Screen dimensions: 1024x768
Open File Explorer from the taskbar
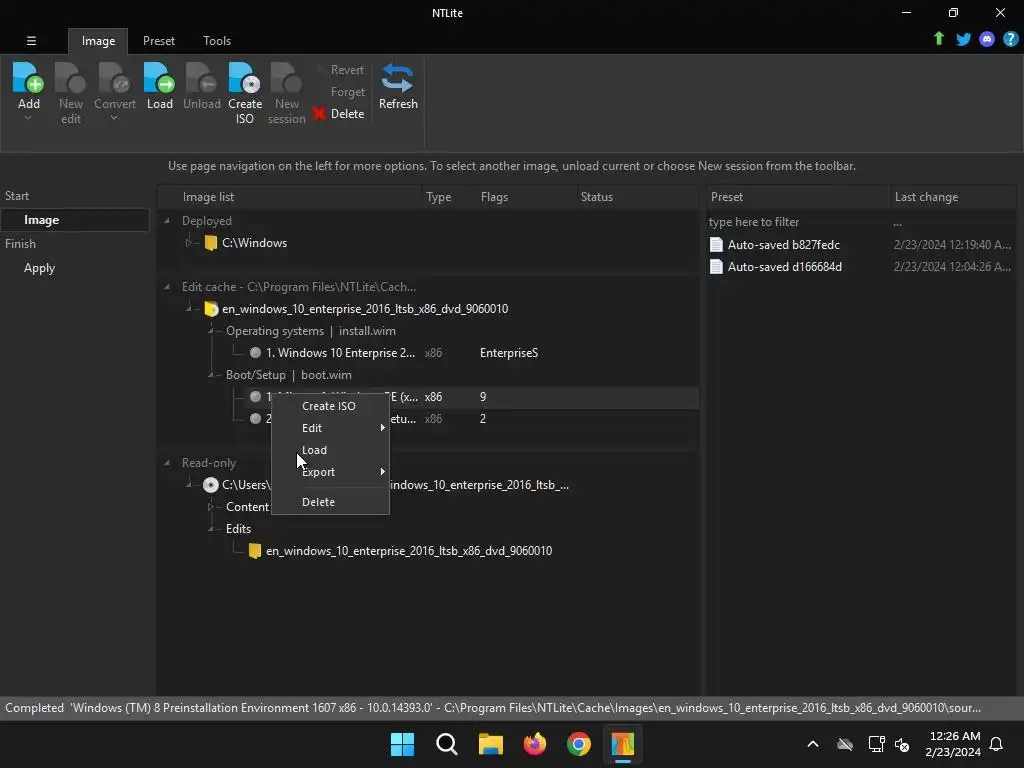point(490,744)
